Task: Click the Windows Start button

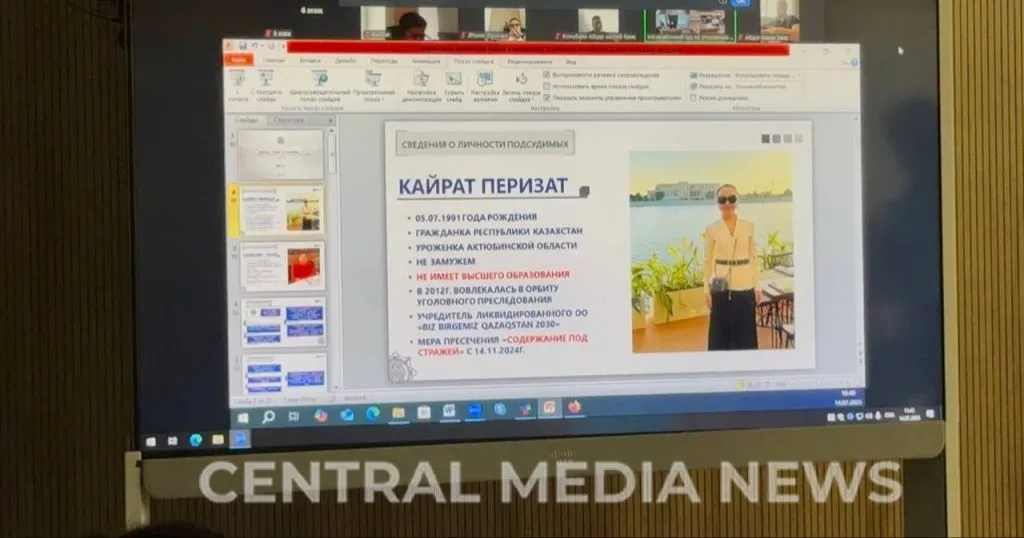Action: click(241, 415)
